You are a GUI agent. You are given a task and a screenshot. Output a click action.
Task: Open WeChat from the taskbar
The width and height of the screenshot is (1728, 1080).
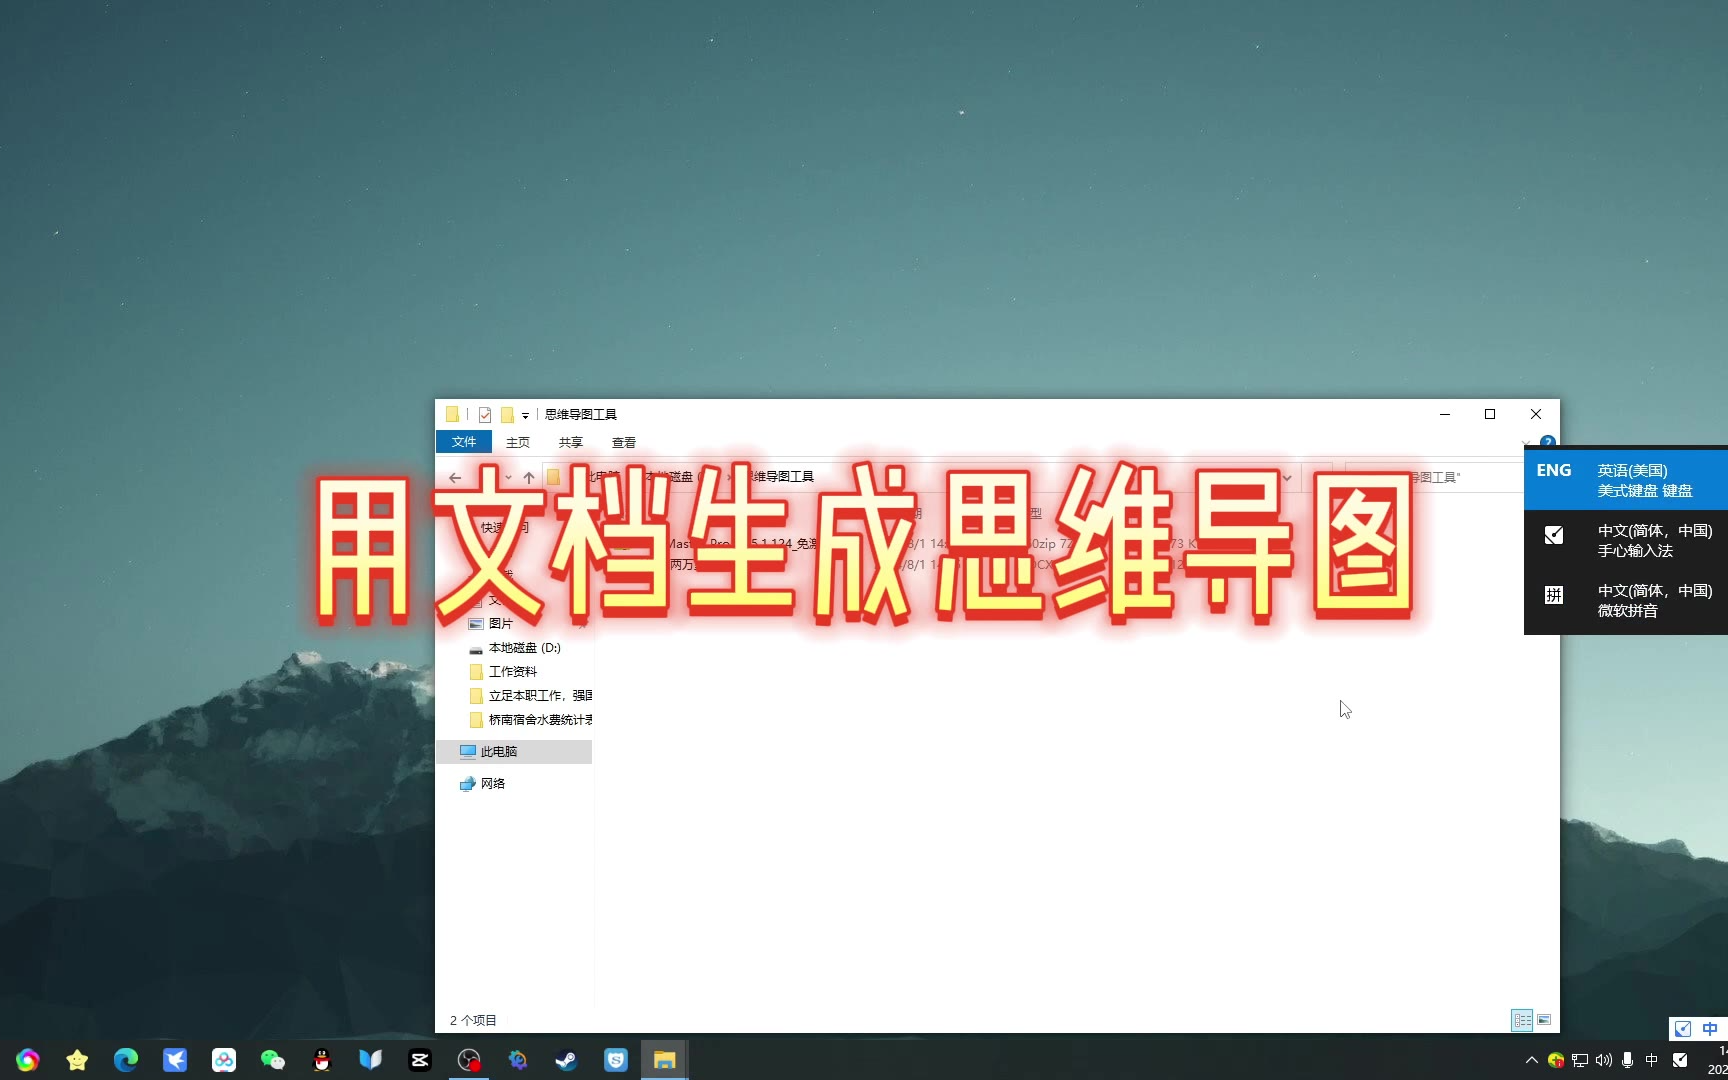click(x=273, y=1060)
